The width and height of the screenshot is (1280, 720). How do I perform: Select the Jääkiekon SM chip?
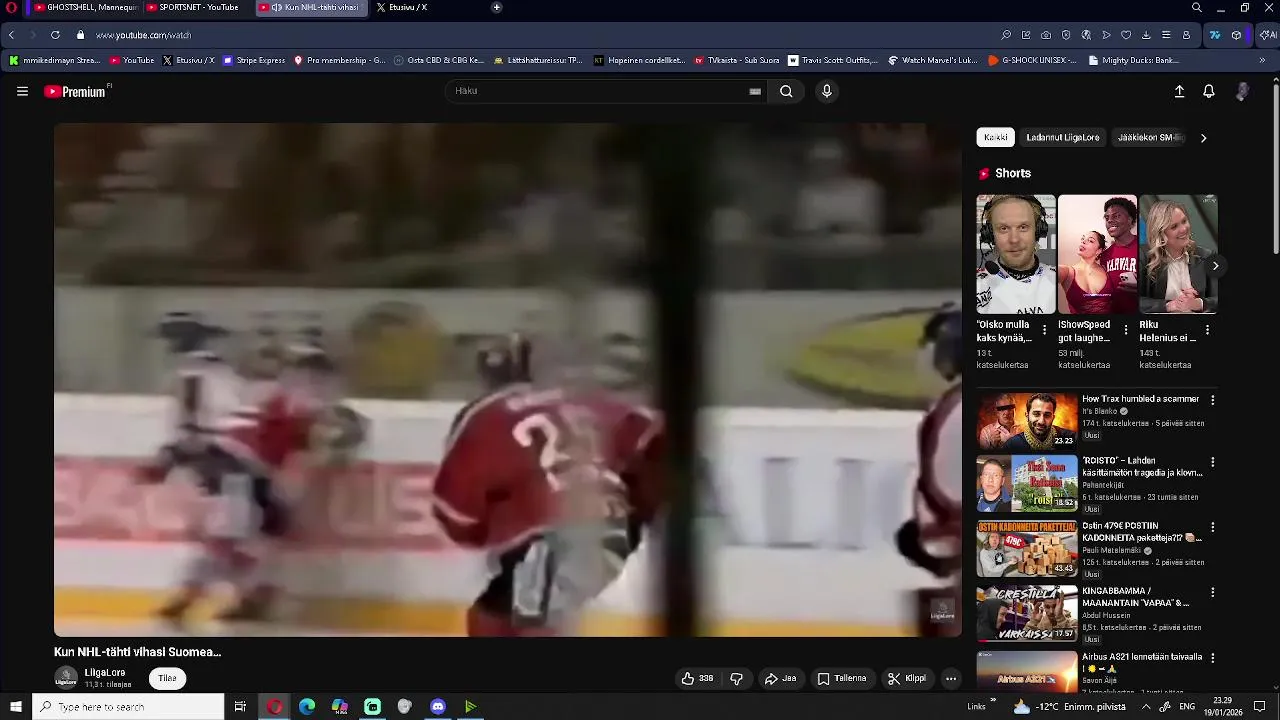[x=1150, y=137]
